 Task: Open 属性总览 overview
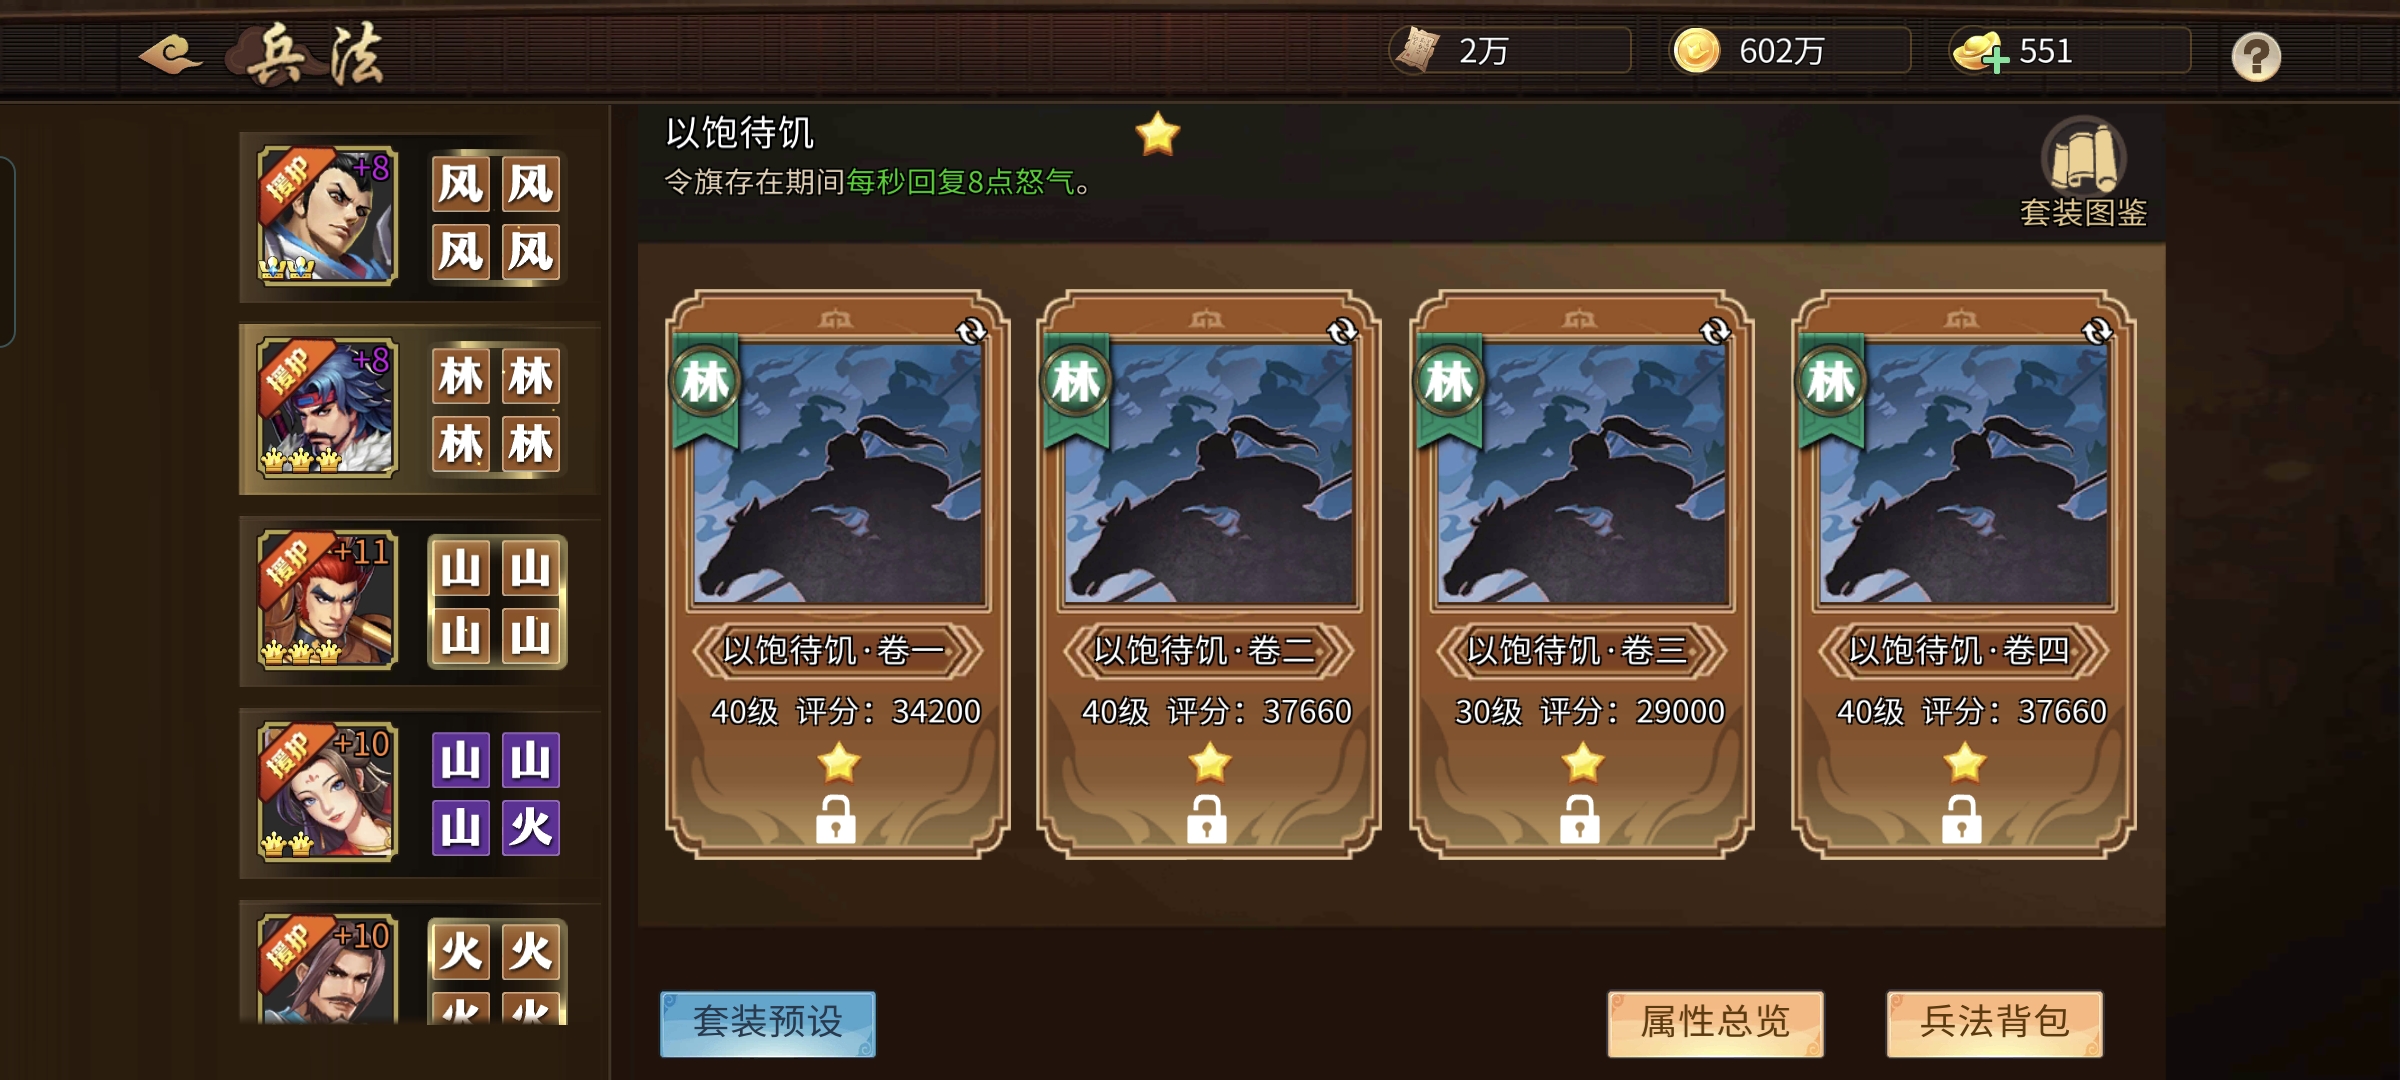coord(1715,1023)
